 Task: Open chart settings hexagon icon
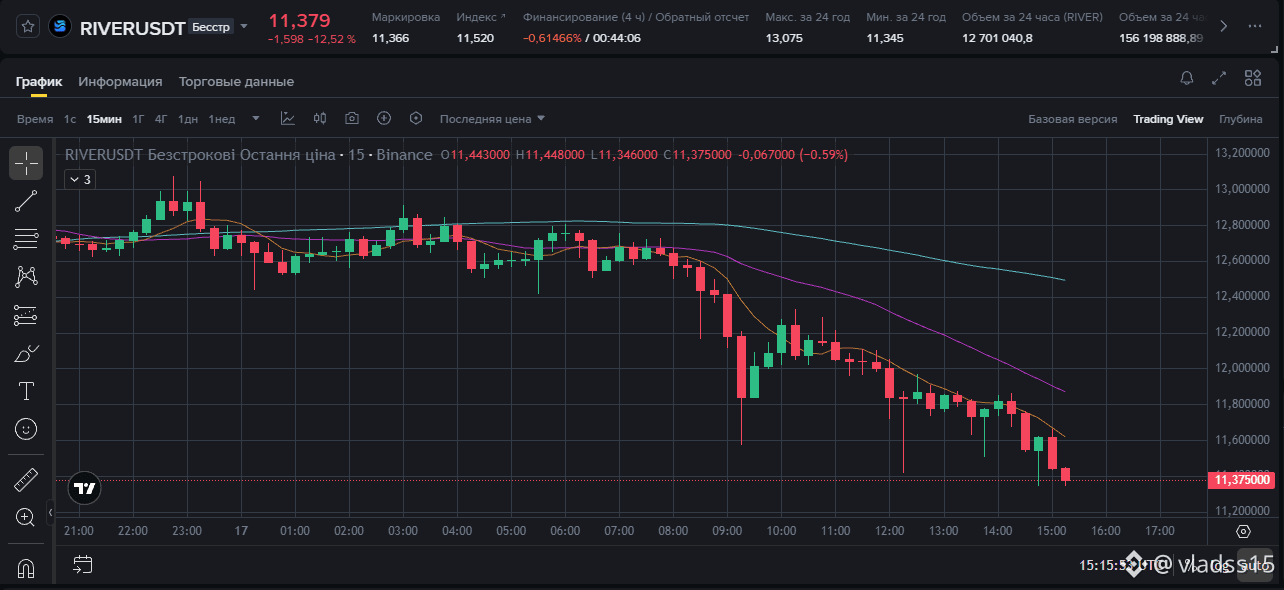(x=416, y=118)
